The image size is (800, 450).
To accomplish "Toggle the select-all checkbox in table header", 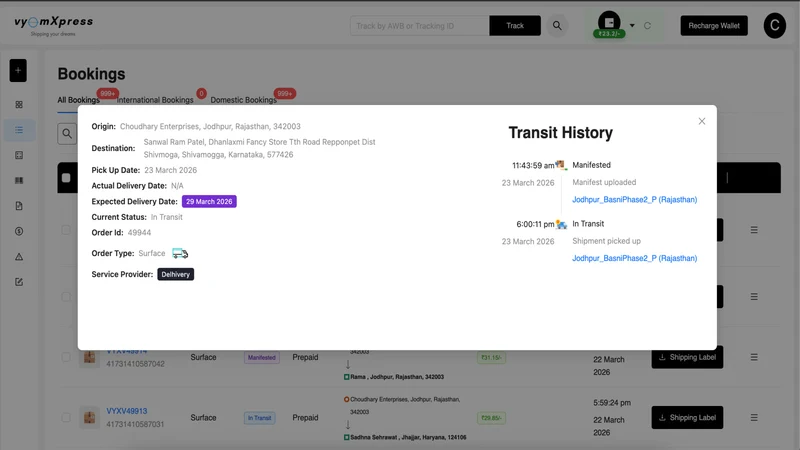I will click(x=66, y=178).
